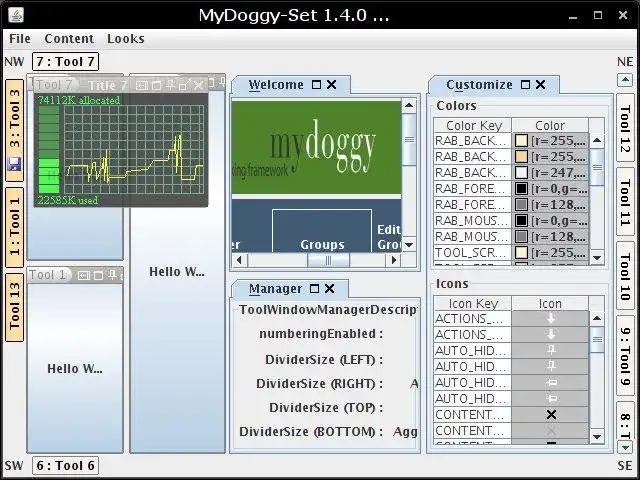This screenshot has width=640, height=480.
Task: Maximize the Welcome content tab
Action: click(x=316, y=84)
